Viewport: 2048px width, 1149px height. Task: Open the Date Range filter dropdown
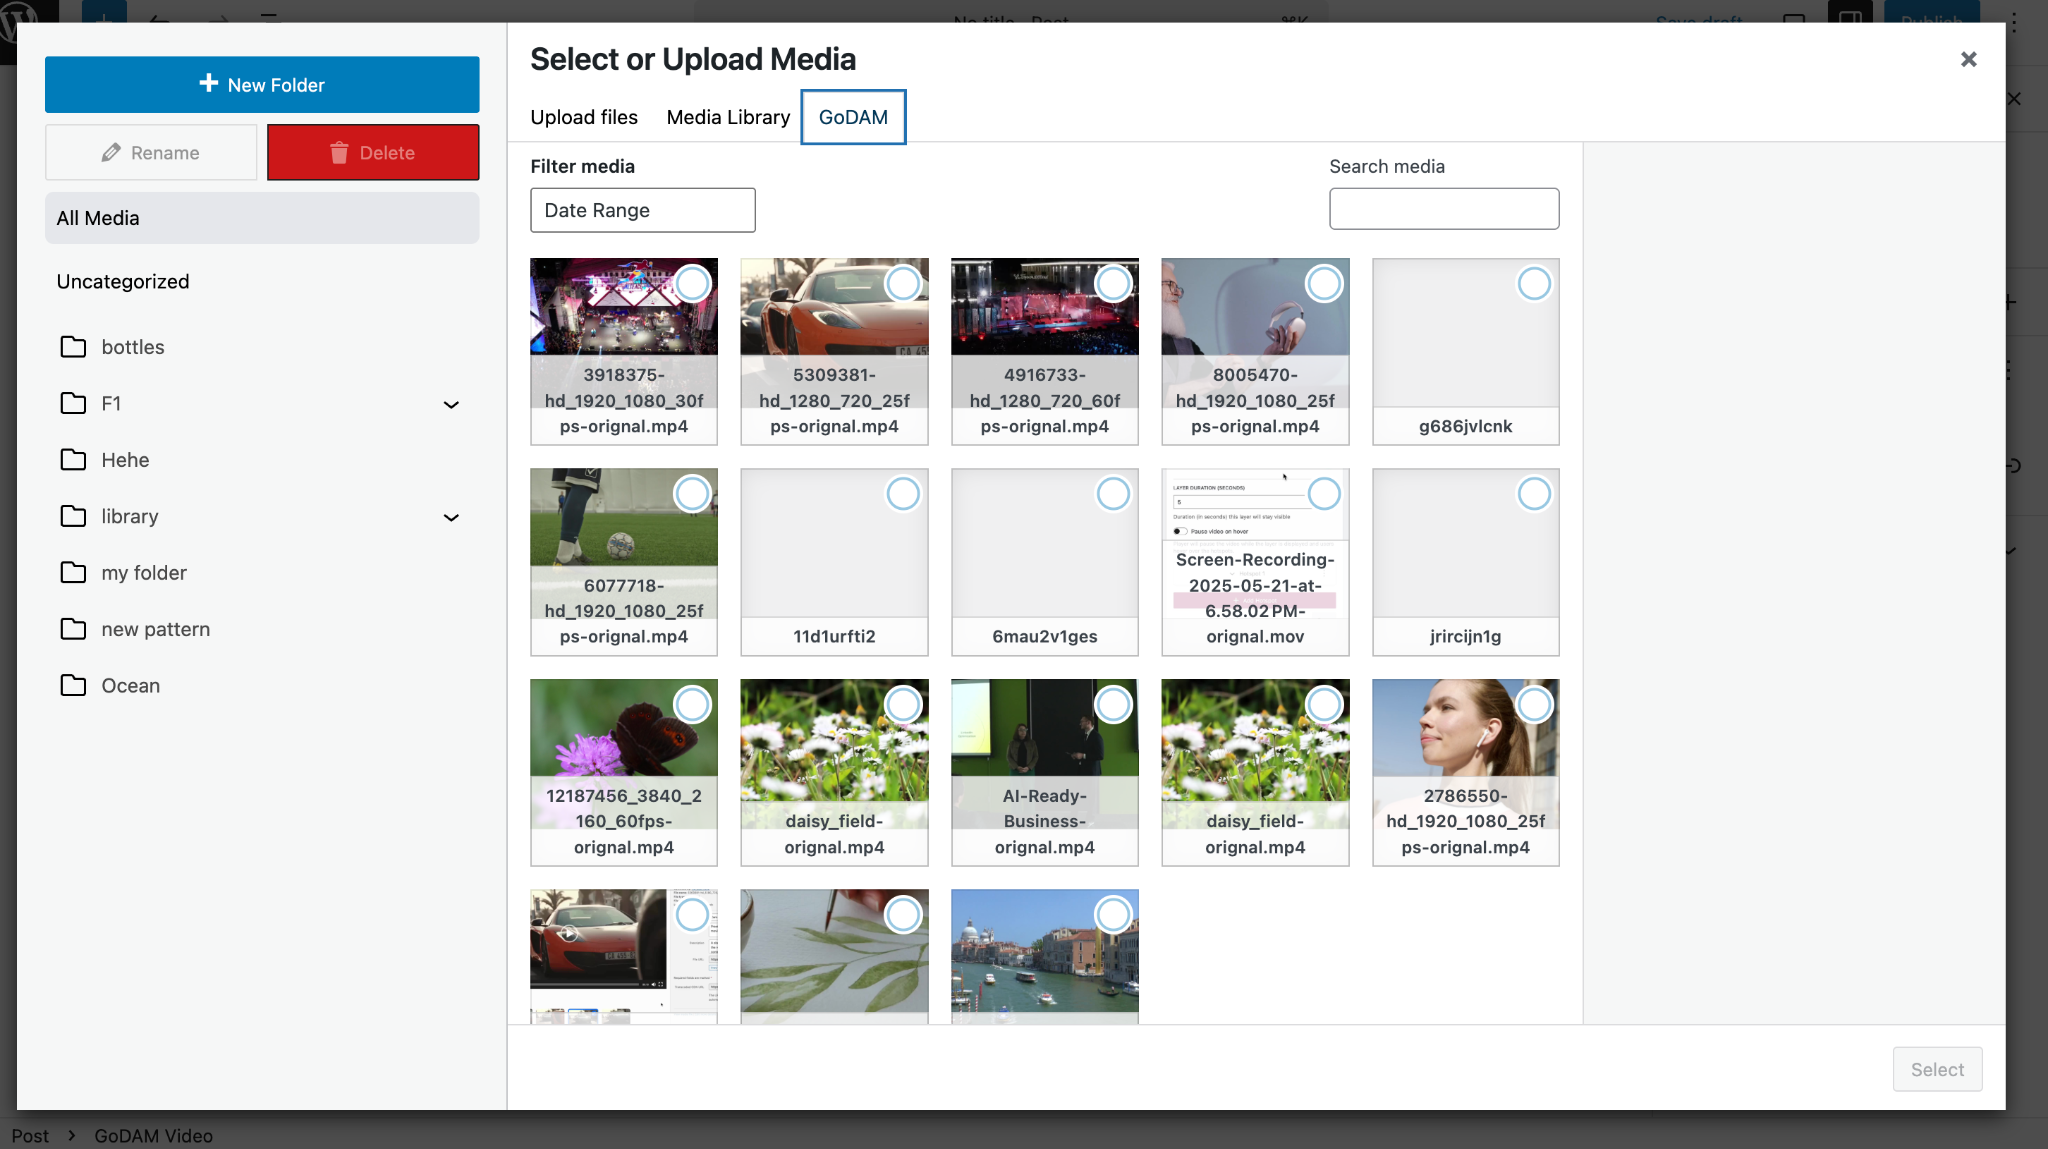tap(642, 210)
